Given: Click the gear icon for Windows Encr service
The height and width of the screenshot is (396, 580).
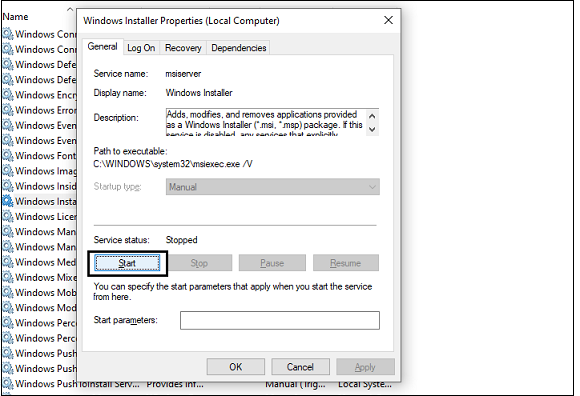Looking at the screenshot, I should coord(8,95).
